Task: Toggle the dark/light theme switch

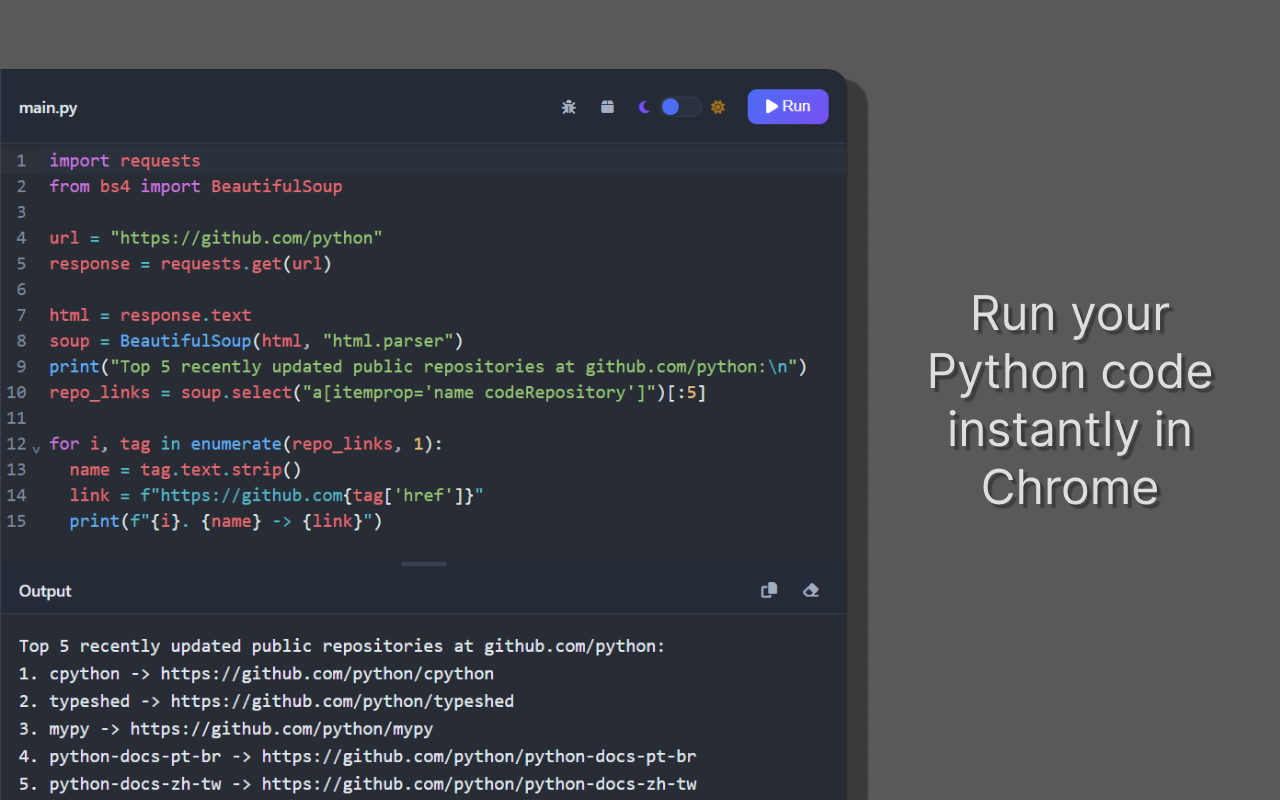Action: click(680, 107)
